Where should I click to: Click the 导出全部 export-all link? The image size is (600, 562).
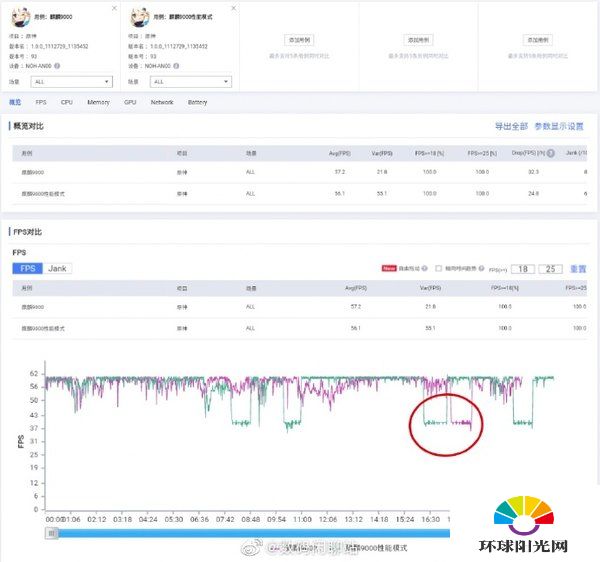[511, 126]
